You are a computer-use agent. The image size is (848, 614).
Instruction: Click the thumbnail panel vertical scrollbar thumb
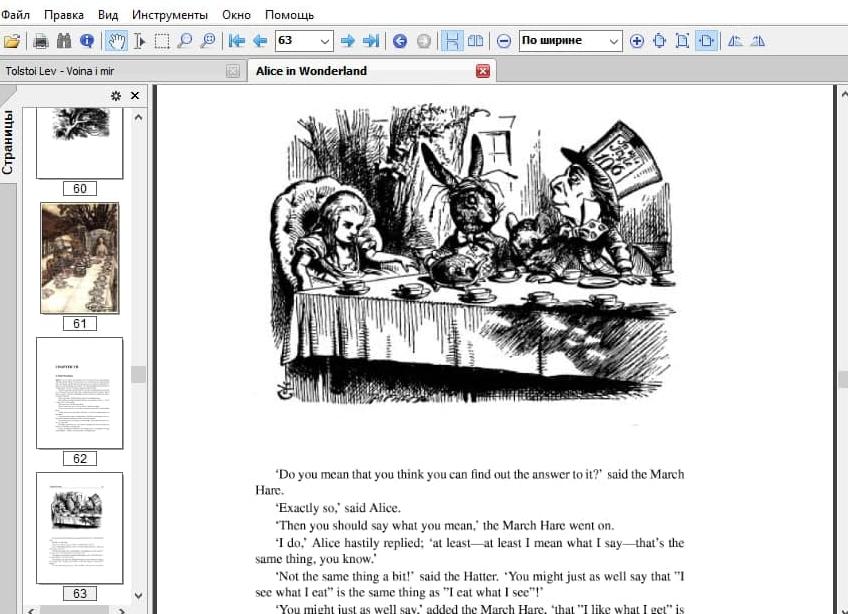click(138, 374)
